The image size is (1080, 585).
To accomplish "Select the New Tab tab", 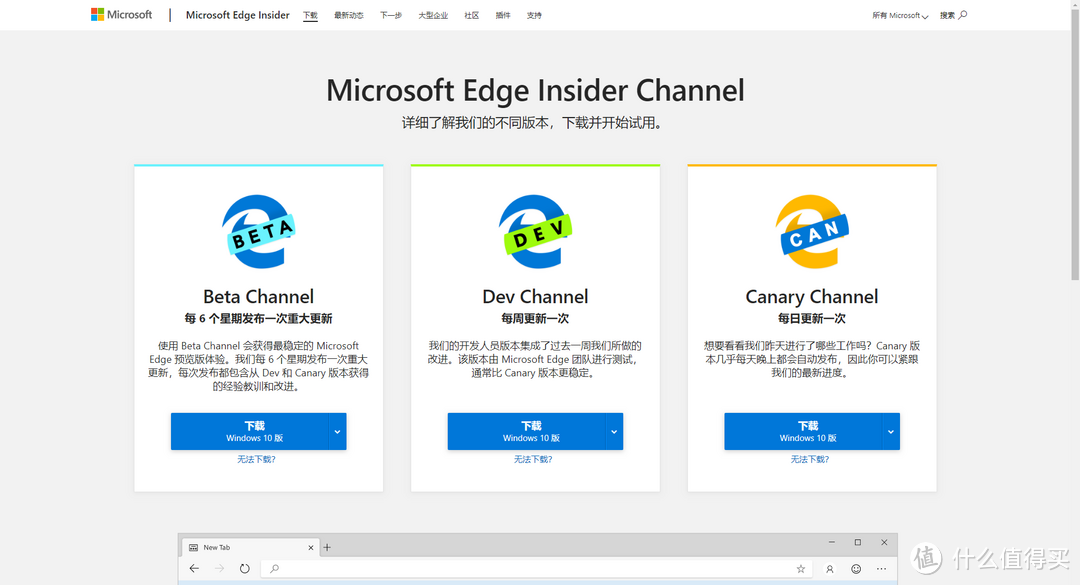I will coord(251,547).
